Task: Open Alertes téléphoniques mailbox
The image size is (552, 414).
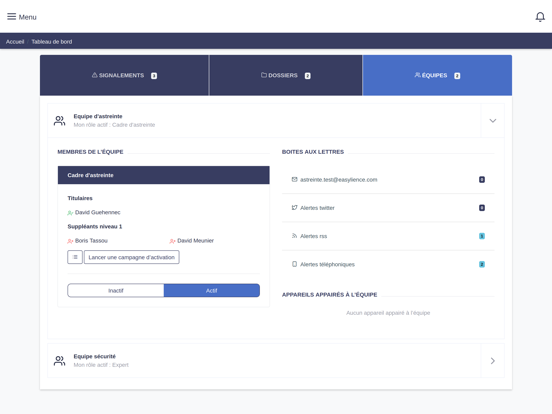Action: [388, 264]
